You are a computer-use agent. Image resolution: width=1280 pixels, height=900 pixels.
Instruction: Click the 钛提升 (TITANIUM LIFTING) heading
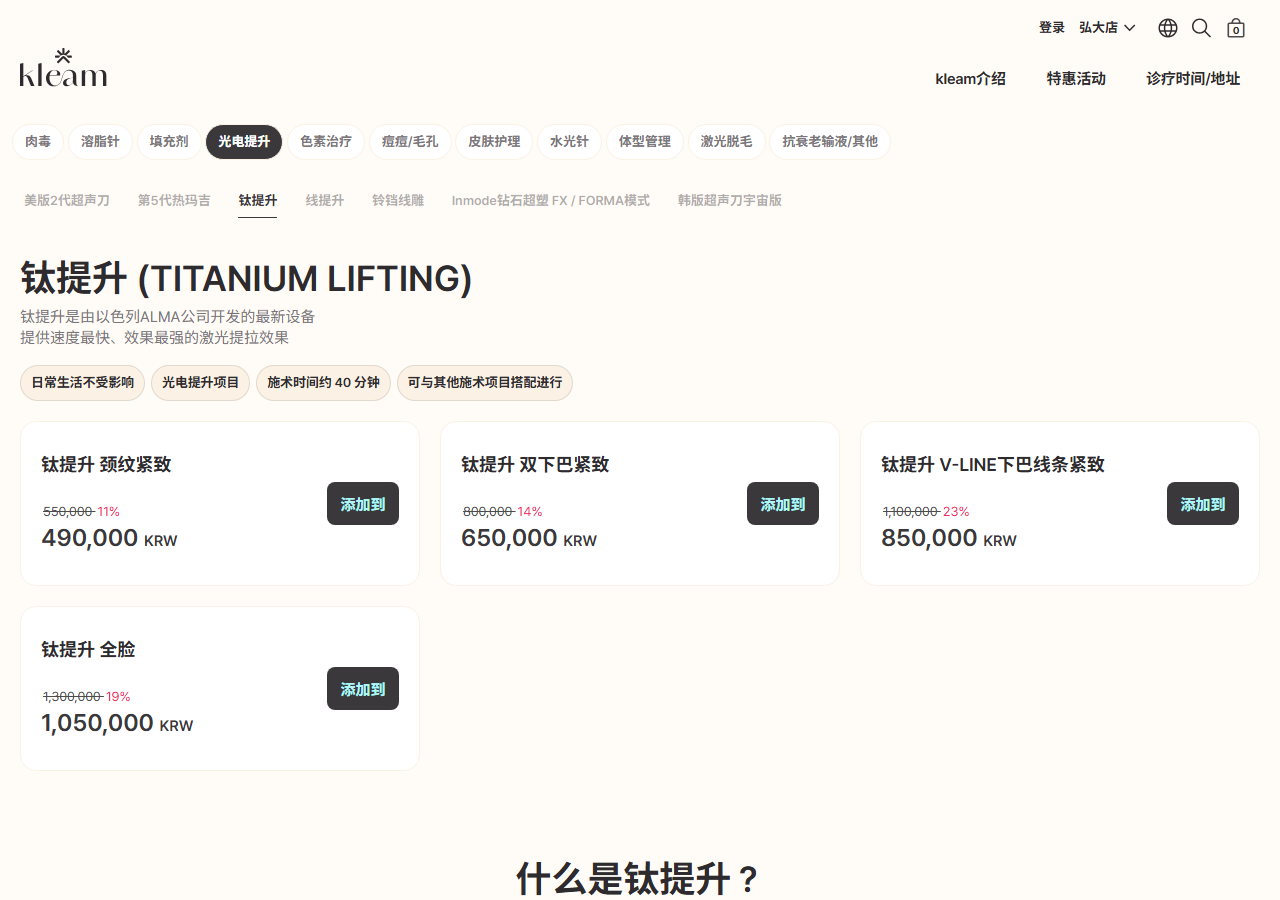click(x=246, y=279)
